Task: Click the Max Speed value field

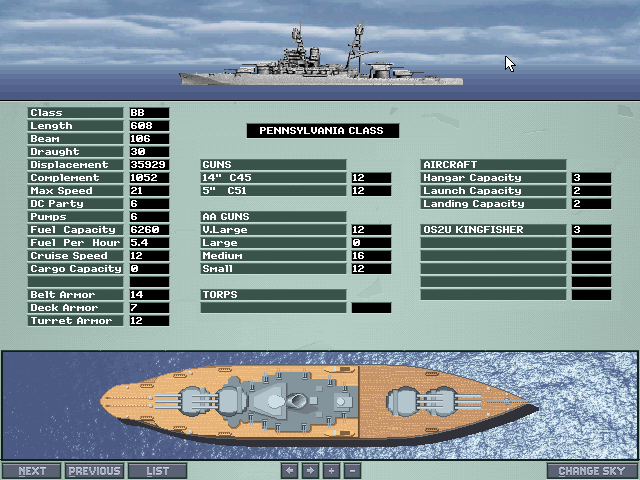Action: [x=148, y=191]
